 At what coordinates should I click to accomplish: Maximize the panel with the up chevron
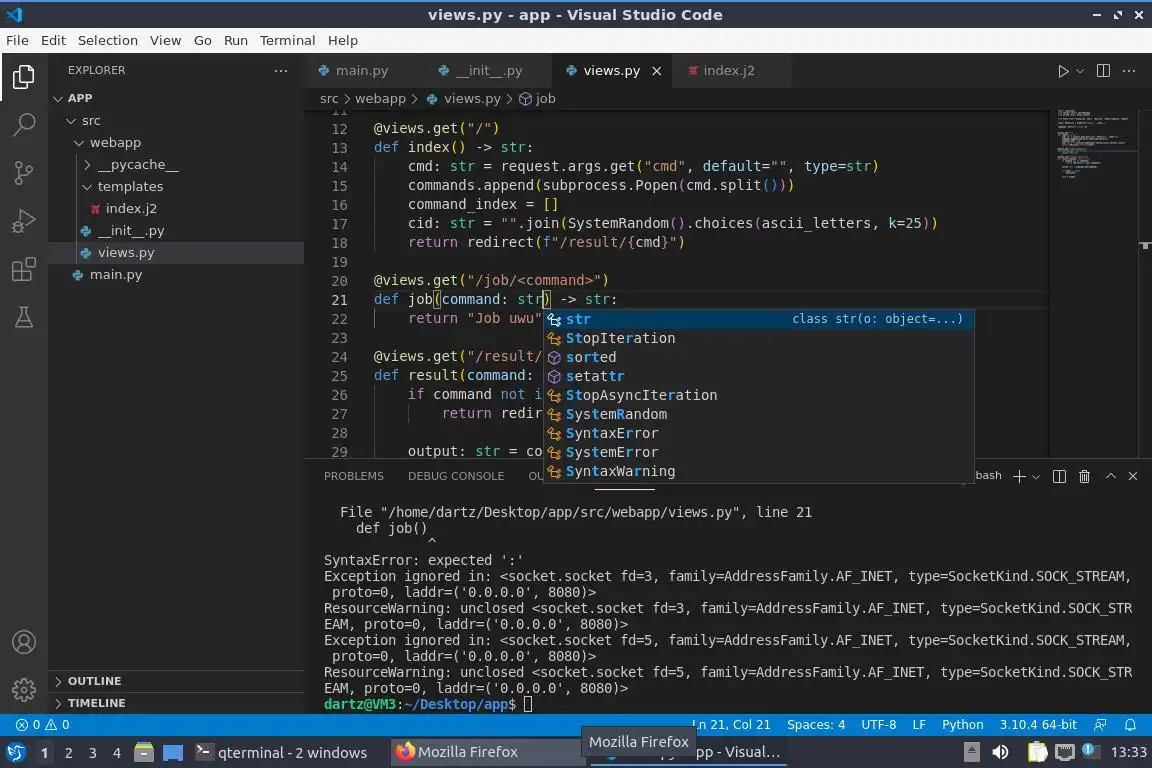[x=1111, y=476]
